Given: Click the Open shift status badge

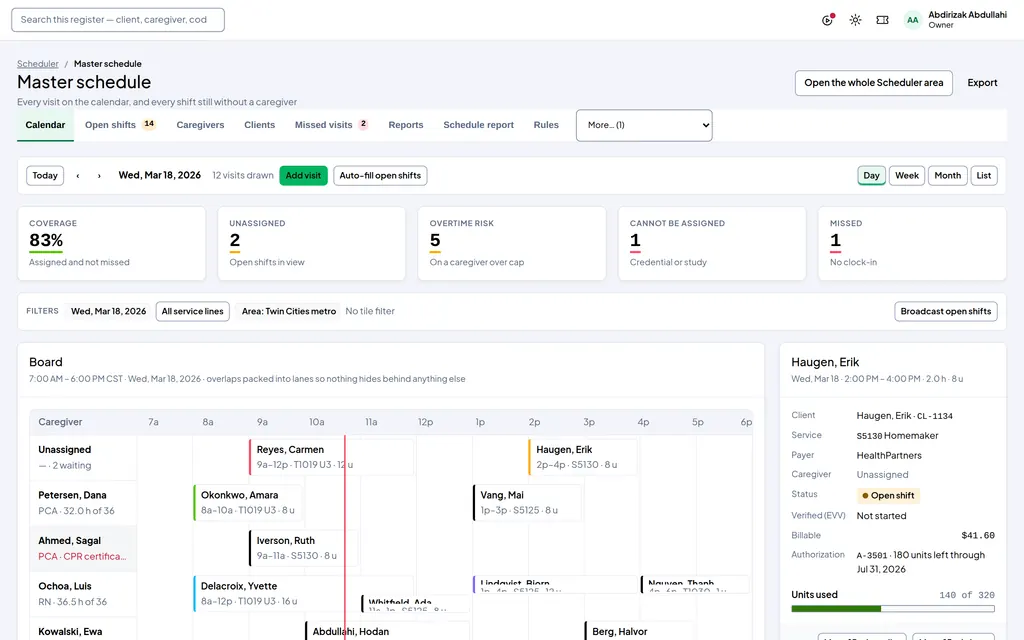Looking at the screenshot, I should (888, 496).
